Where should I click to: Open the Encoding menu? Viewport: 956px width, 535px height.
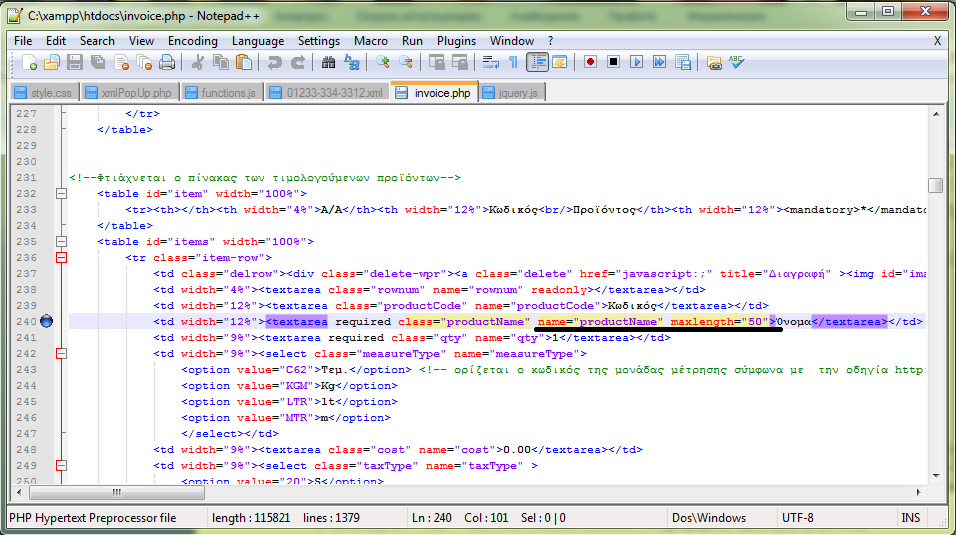tap(193, 41)
